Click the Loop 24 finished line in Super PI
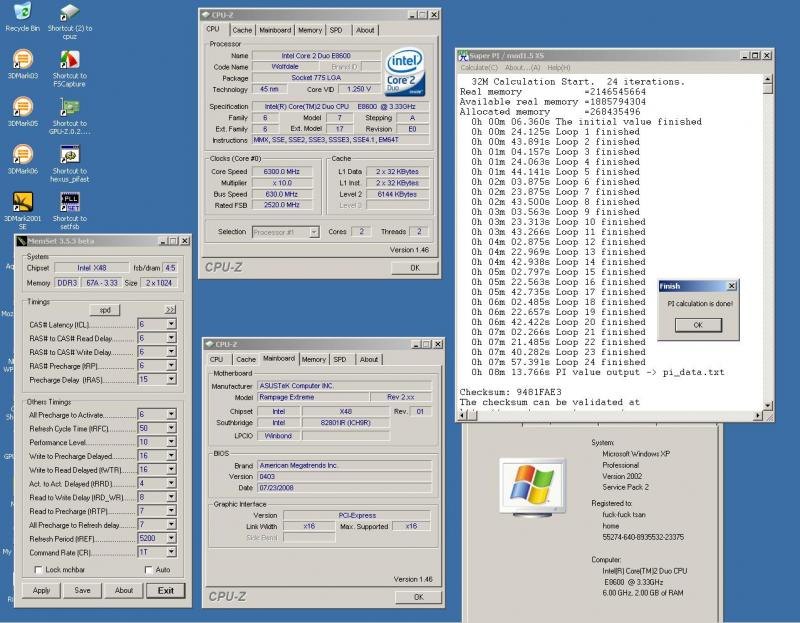 (558, 362)
